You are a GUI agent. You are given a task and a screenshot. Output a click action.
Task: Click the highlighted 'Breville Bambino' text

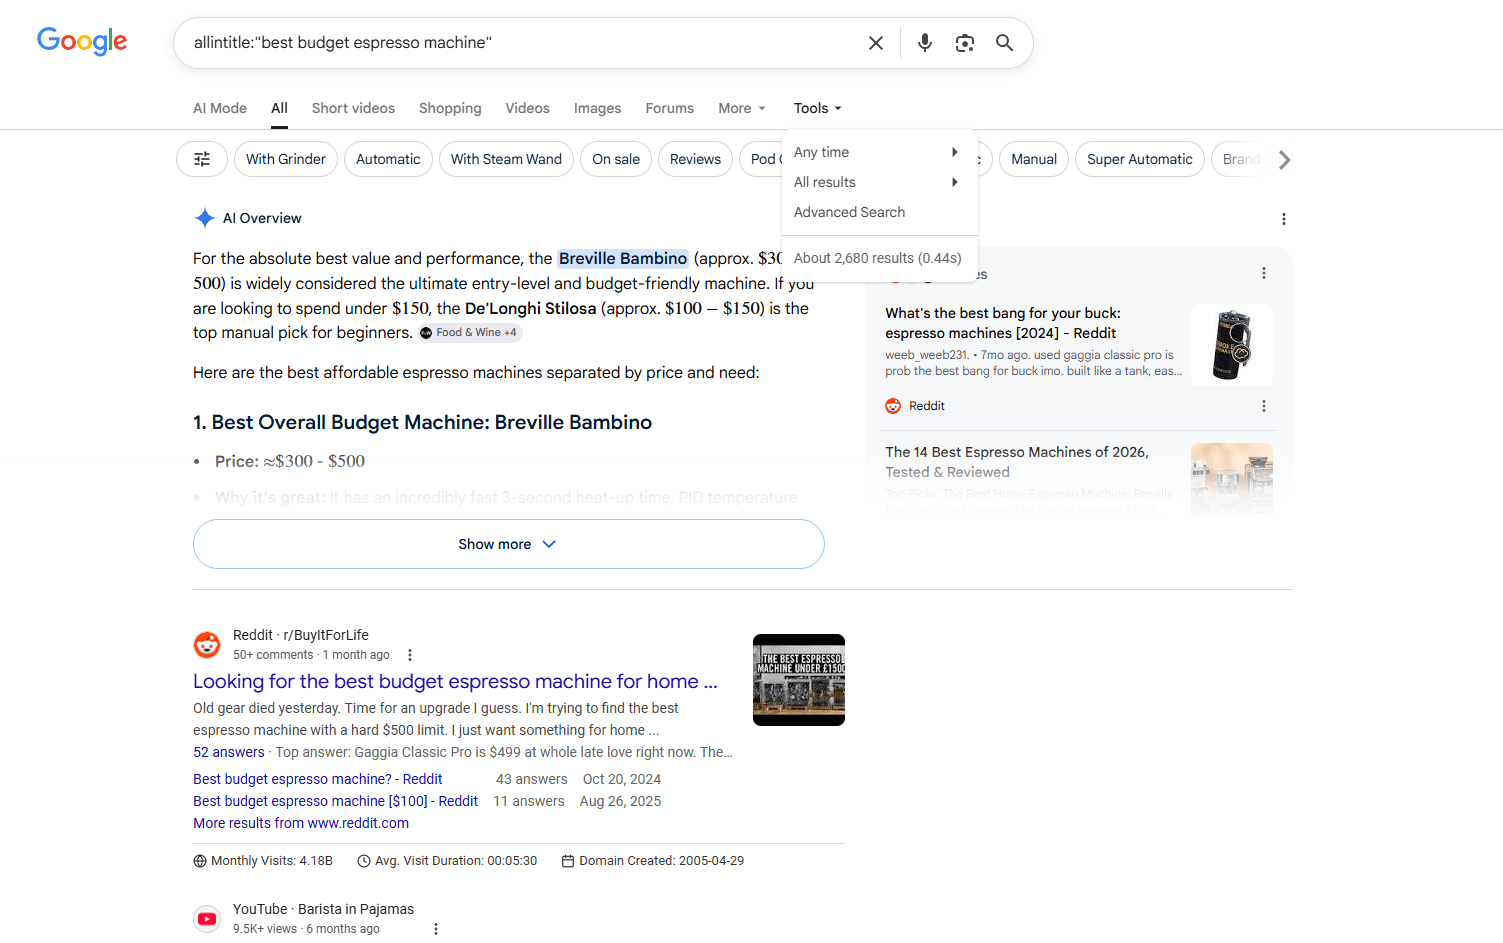coord(623,258)
